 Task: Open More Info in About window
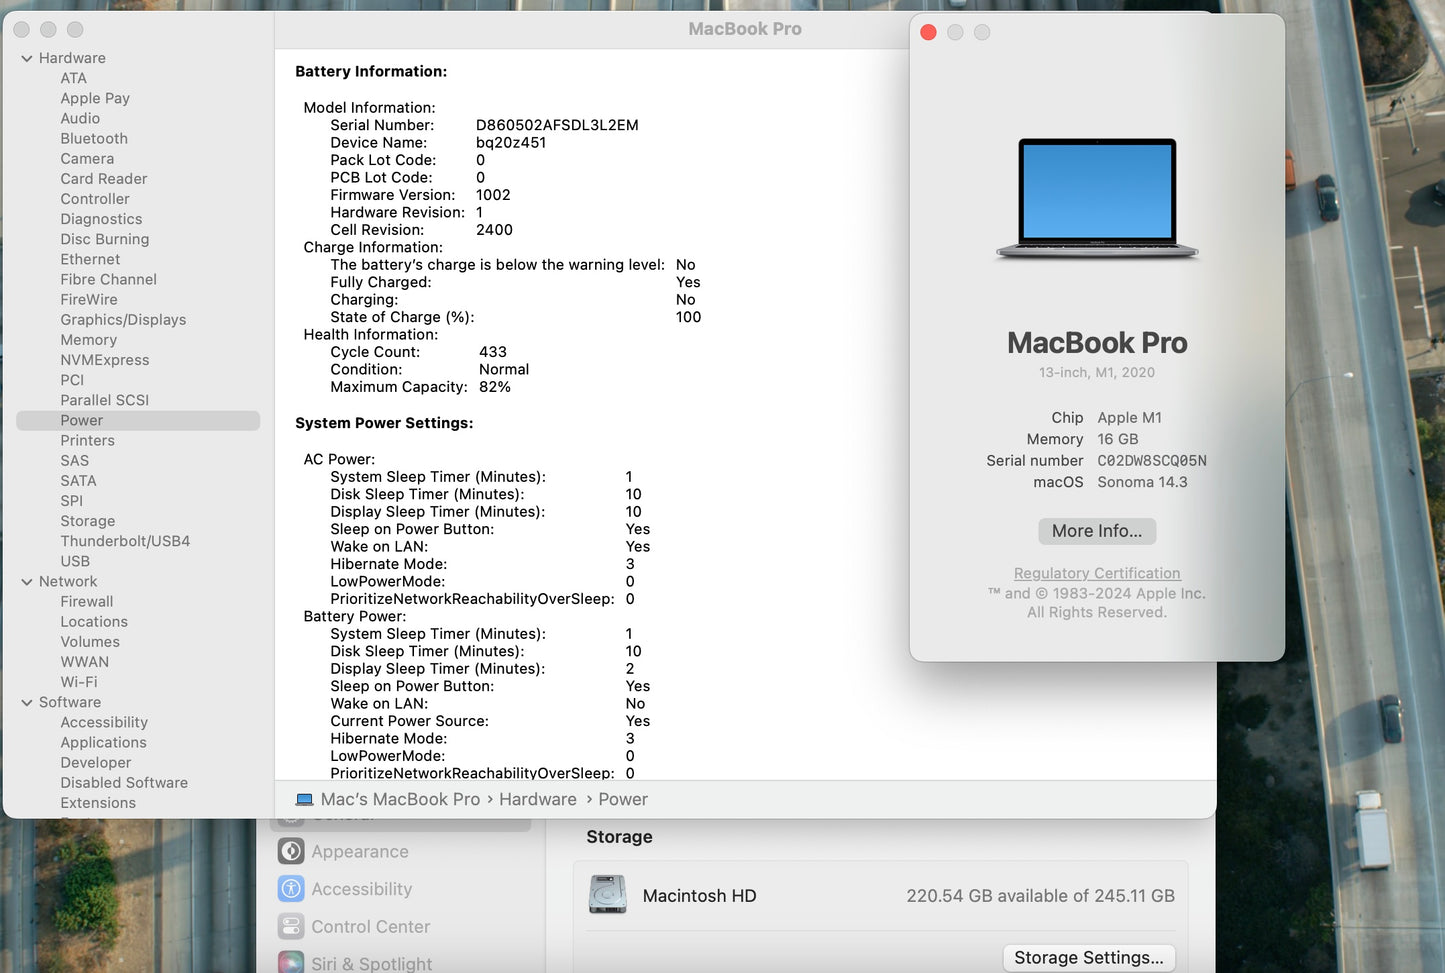click(1097, 531)
